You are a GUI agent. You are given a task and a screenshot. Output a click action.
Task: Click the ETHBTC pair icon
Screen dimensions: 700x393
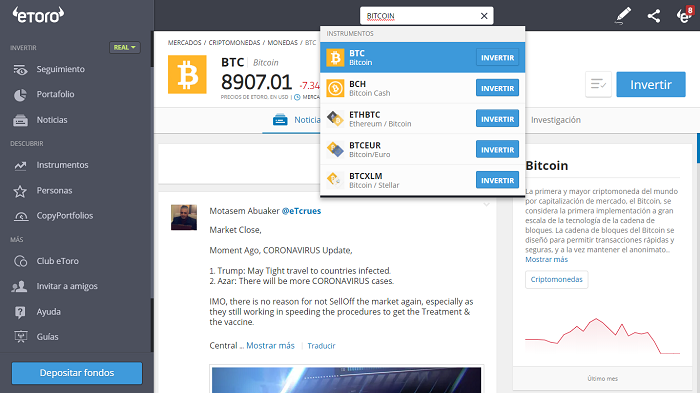335,119
